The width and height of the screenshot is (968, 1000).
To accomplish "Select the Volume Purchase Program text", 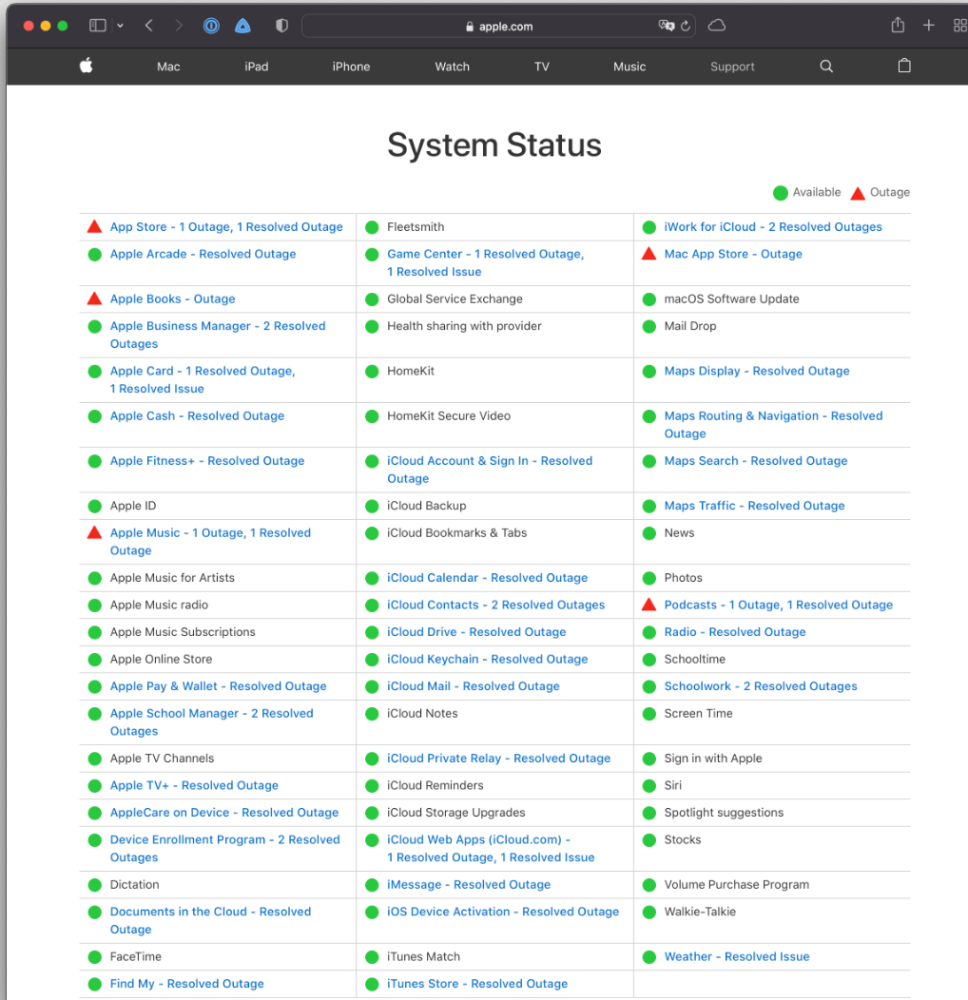I will pos(737,885).
